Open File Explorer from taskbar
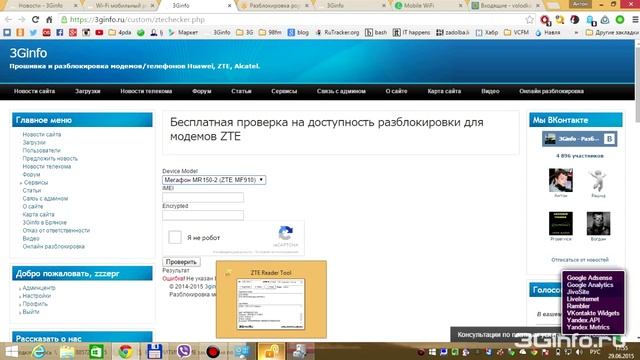 (x=67, y=351)
